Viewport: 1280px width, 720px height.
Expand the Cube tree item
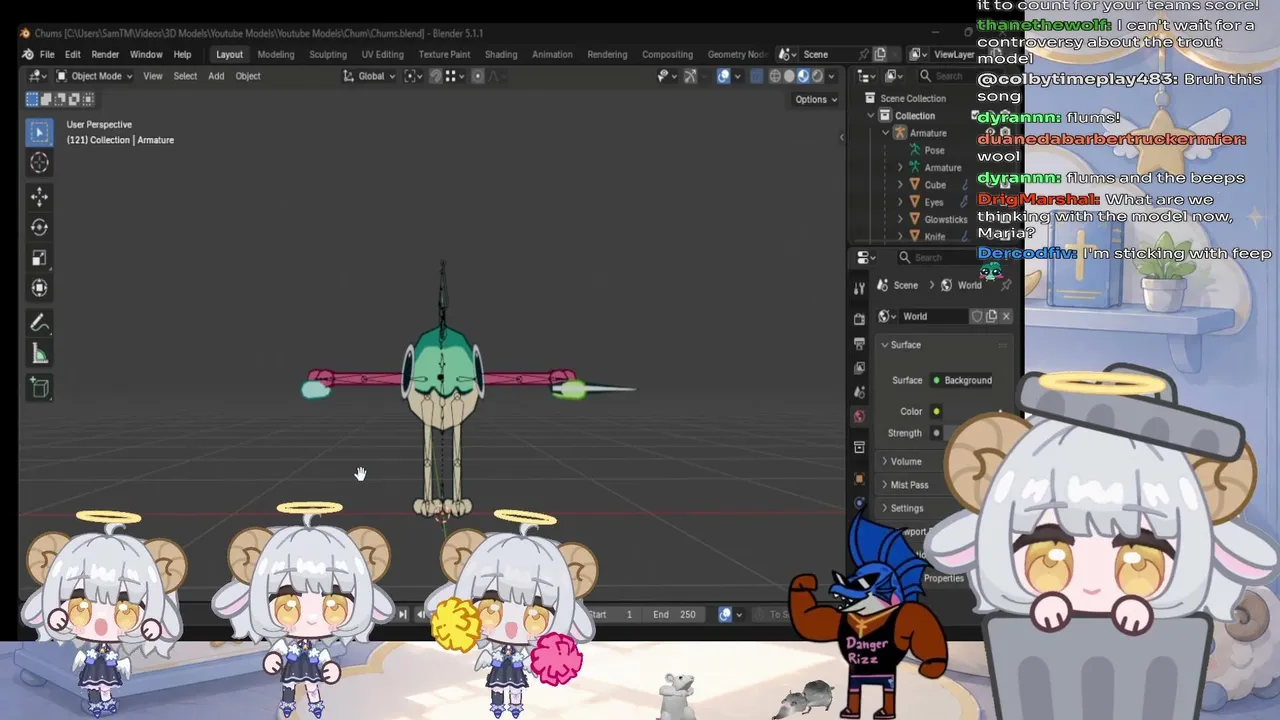900,185
